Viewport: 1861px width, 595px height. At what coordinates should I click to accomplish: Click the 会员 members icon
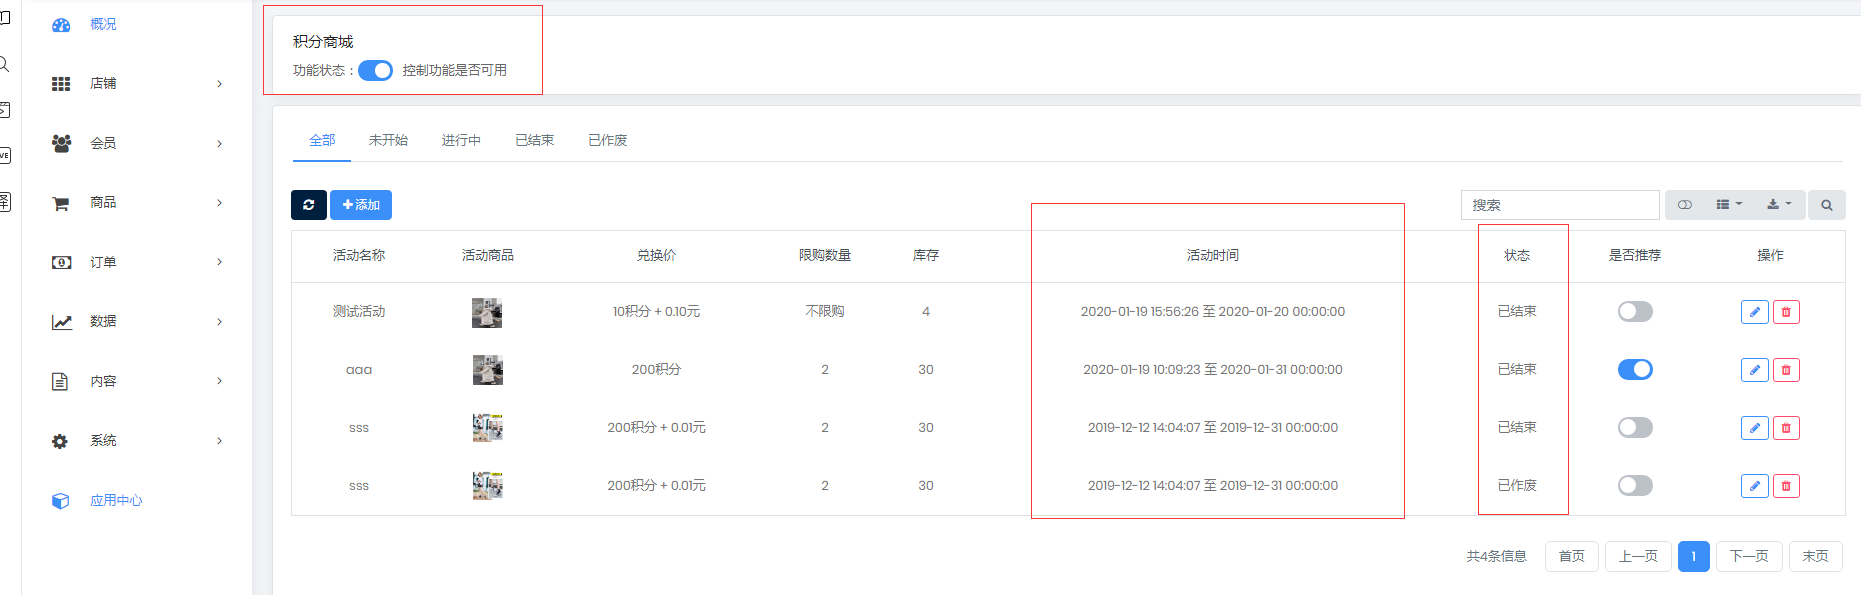click(61, 143)
